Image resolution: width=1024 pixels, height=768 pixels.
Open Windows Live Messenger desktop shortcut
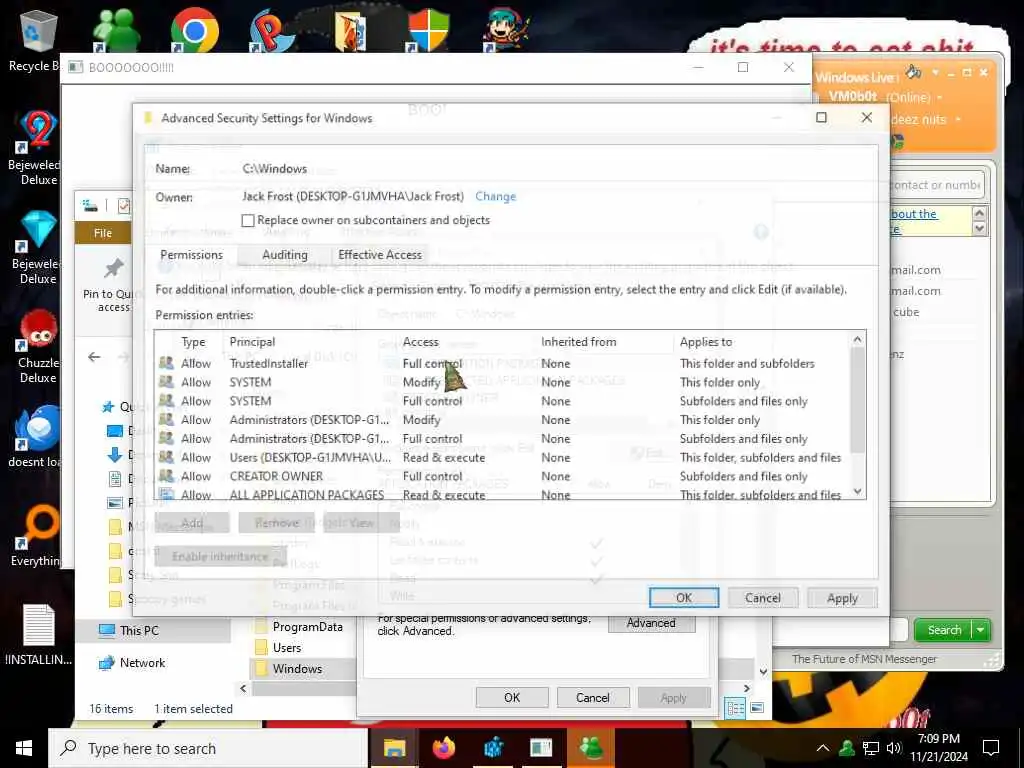(x=116, y=30)
